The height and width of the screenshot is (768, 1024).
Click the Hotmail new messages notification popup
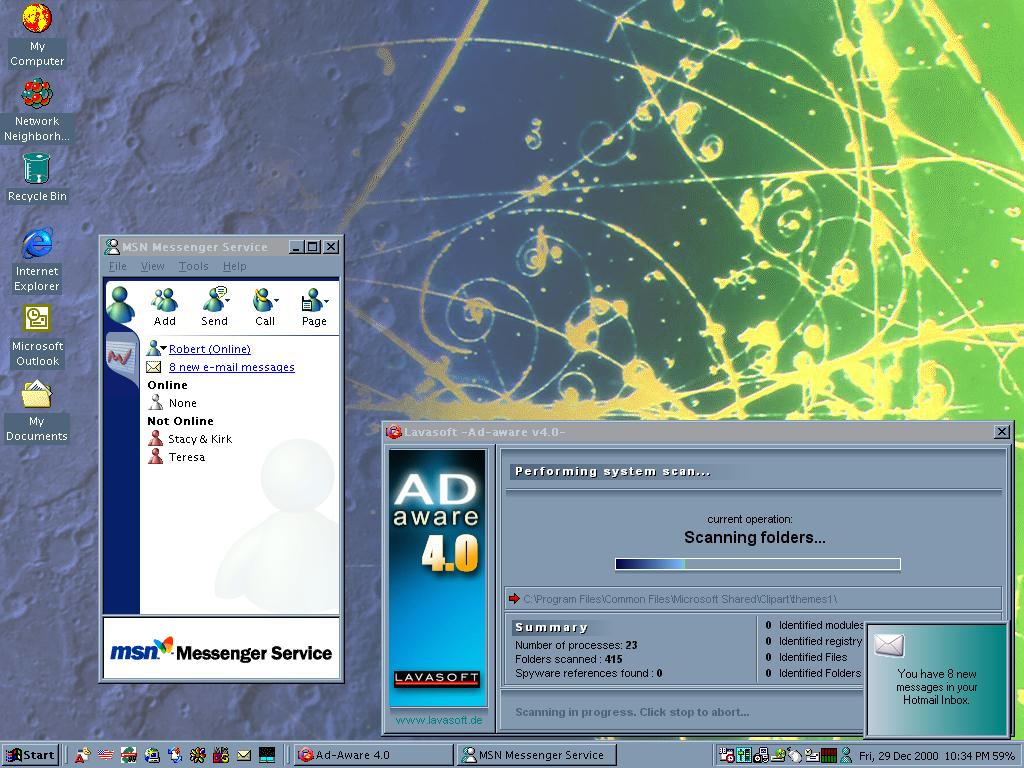pos(936,680)
